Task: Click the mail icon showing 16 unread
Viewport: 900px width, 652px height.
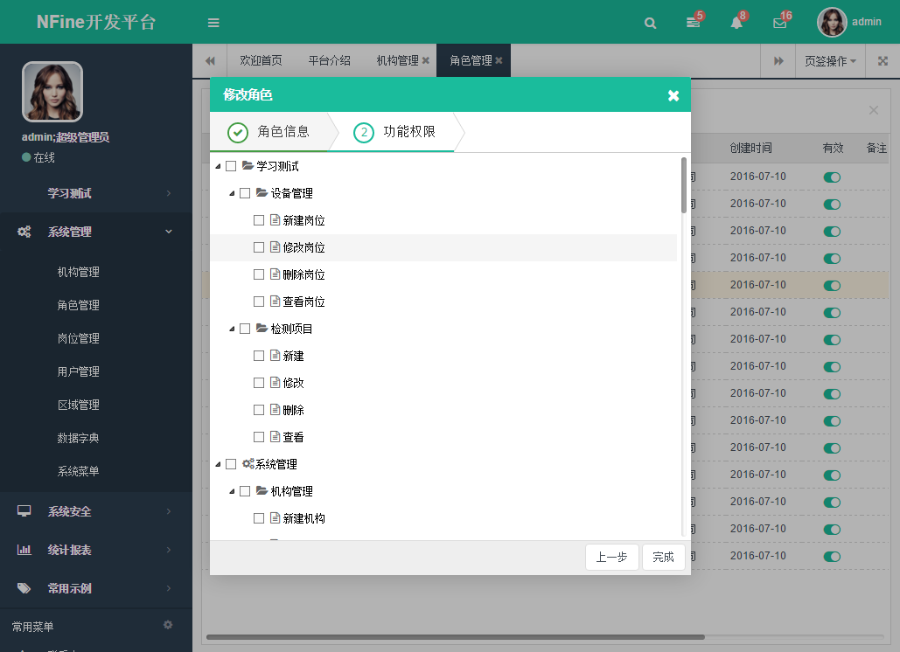Action: pos(780,22)
